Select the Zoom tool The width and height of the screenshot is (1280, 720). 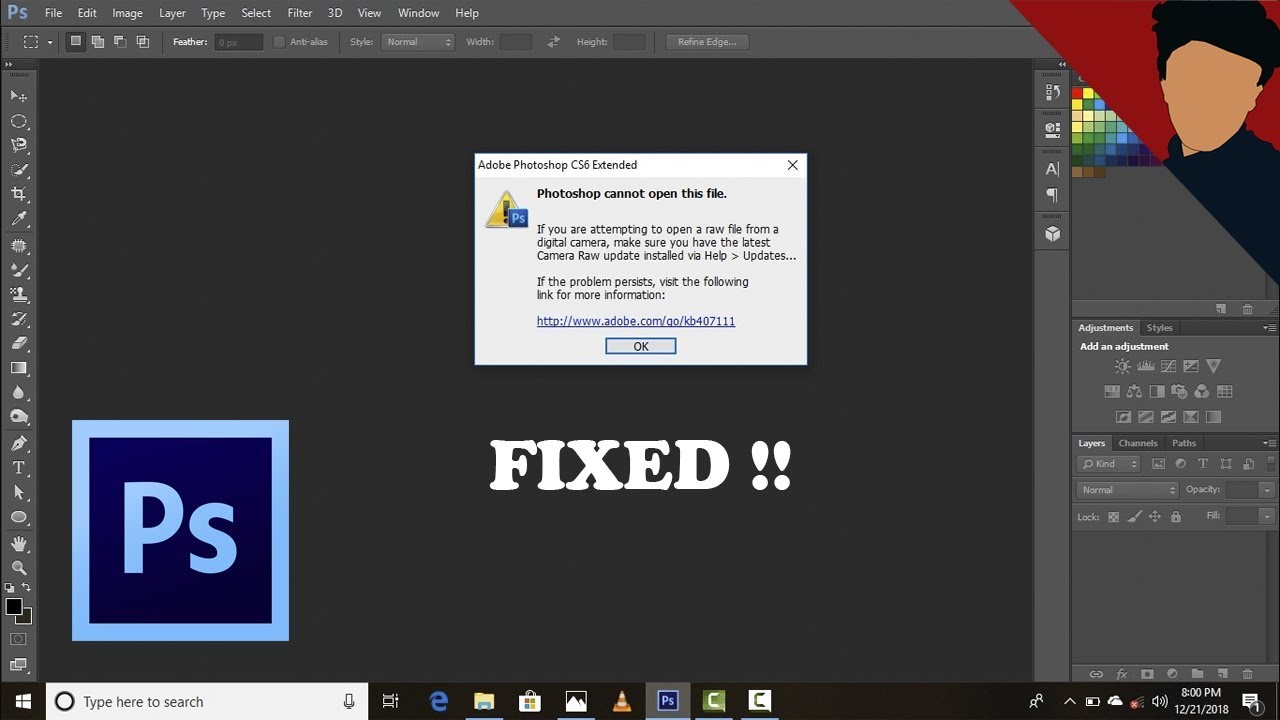pos(18,568)
